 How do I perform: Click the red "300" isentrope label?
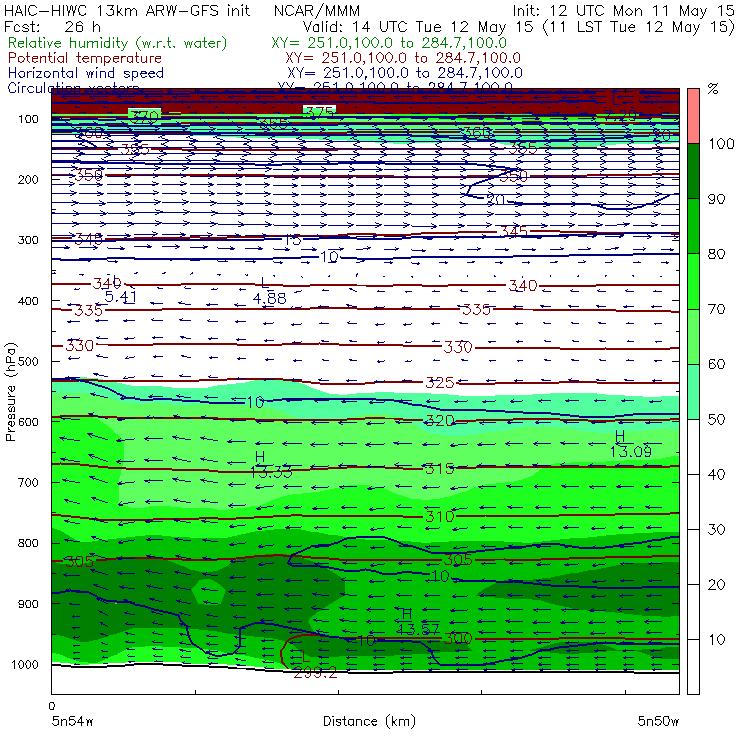[458, 639]
